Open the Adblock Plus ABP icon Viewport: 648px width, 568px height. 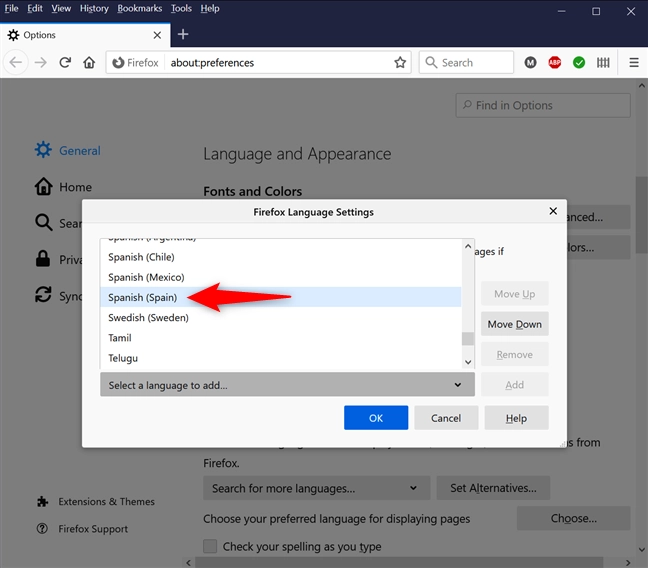click(554, 62)
